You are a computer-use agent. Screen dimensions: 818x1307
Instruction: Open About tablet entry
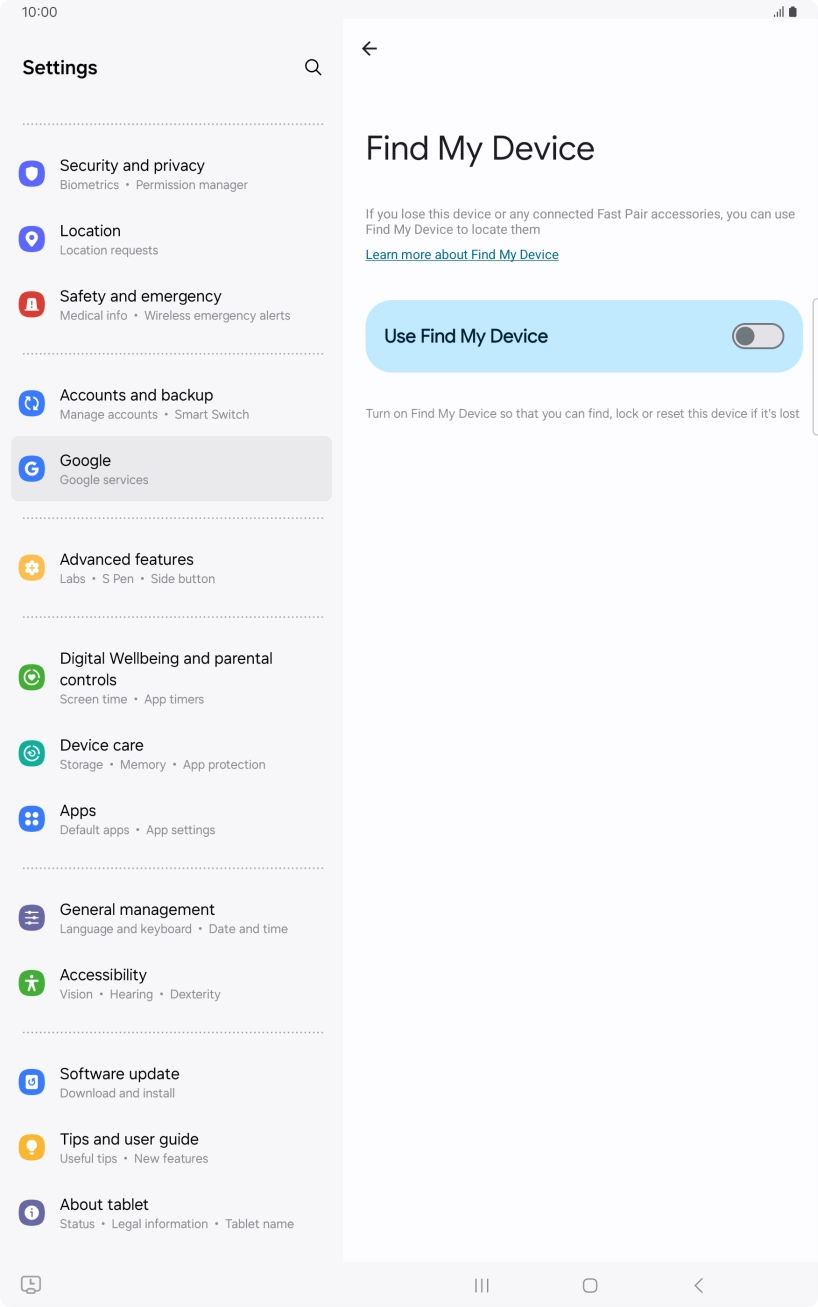[x=171, y=1213]
